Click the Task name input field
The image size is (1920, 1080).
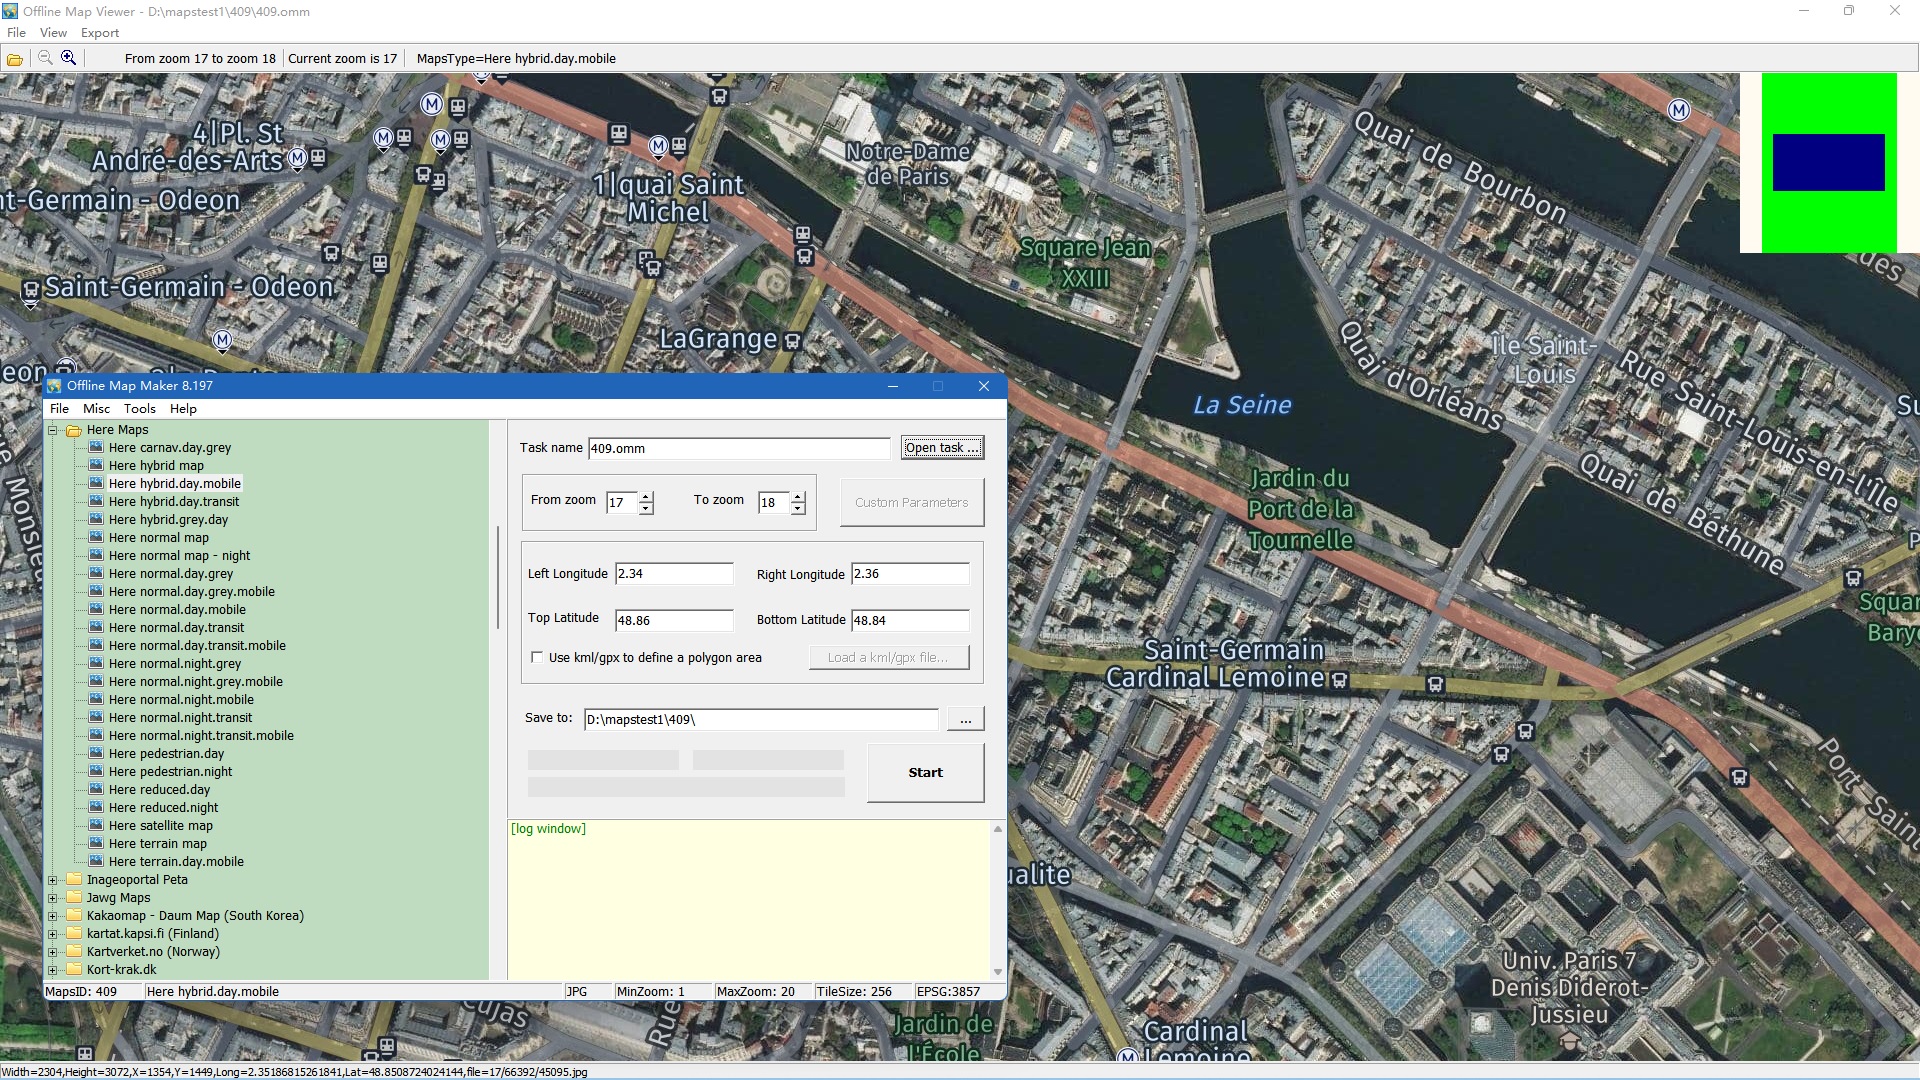click(x=739, y=448)
